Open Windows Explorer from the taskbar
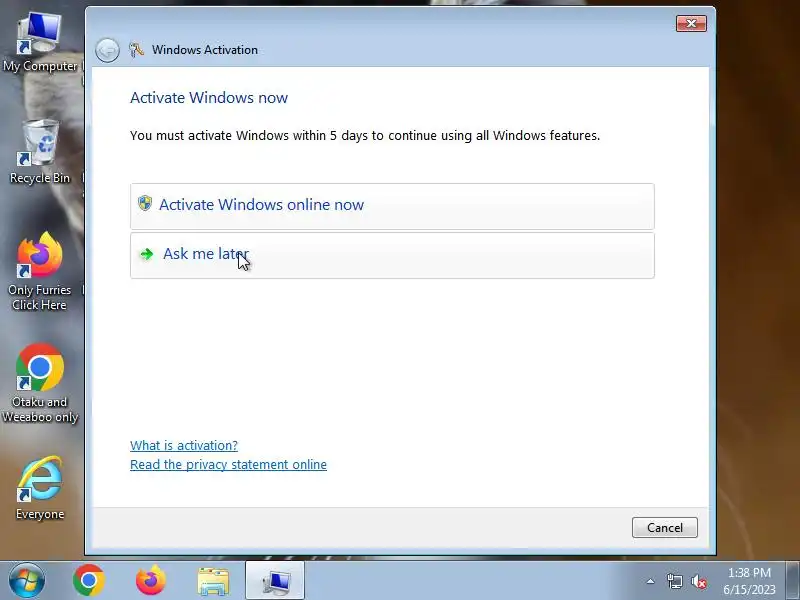Screen dimensions: 800x600 (x=213, y=581)
